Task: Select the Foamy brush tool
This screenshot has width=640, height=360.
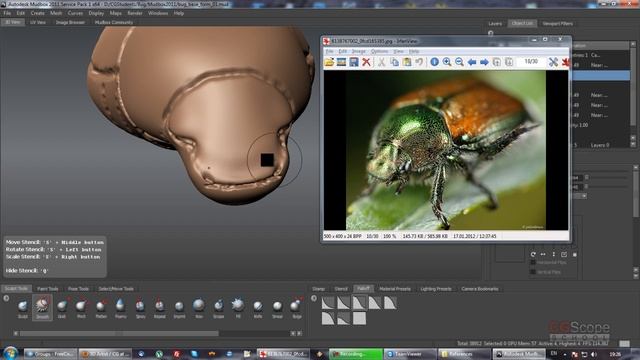Action: tap(120, 308)
